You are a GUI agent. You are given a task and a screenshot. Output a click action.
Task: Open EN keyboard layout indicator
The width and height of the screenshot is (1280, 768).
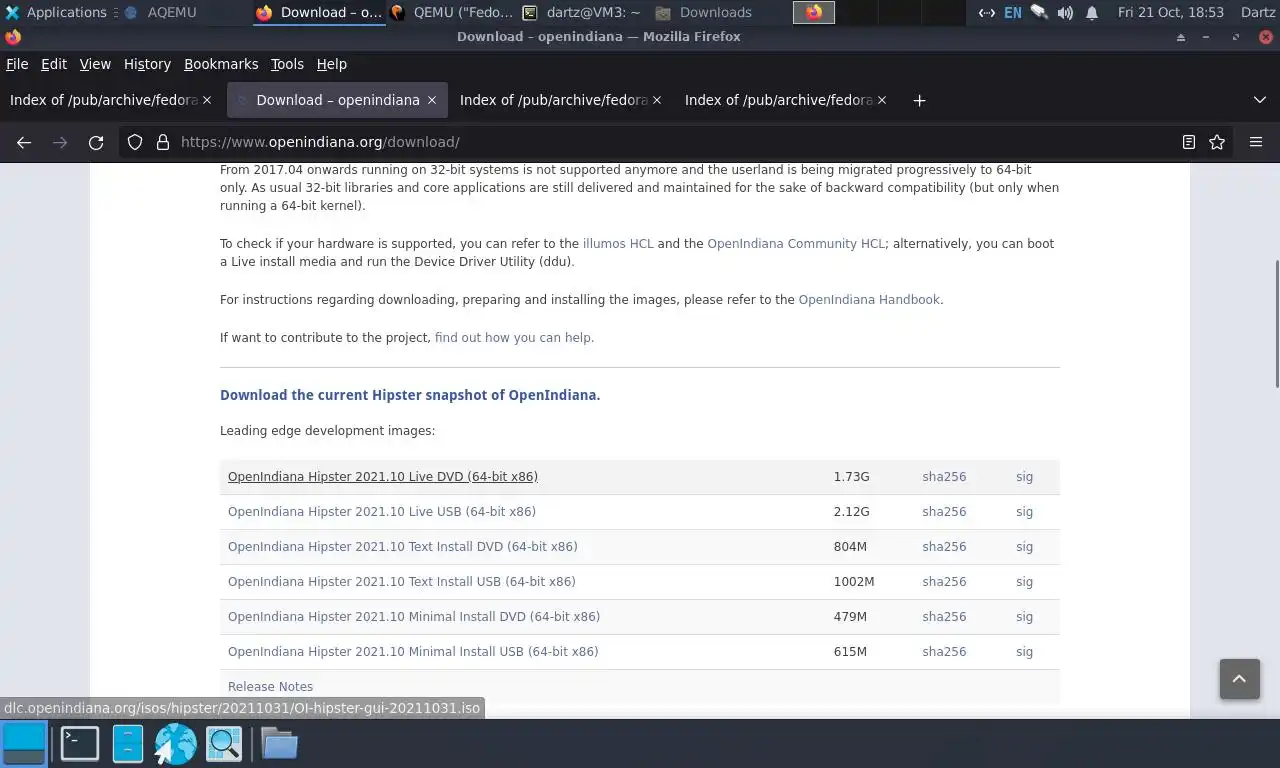(x=1013, y=12)
